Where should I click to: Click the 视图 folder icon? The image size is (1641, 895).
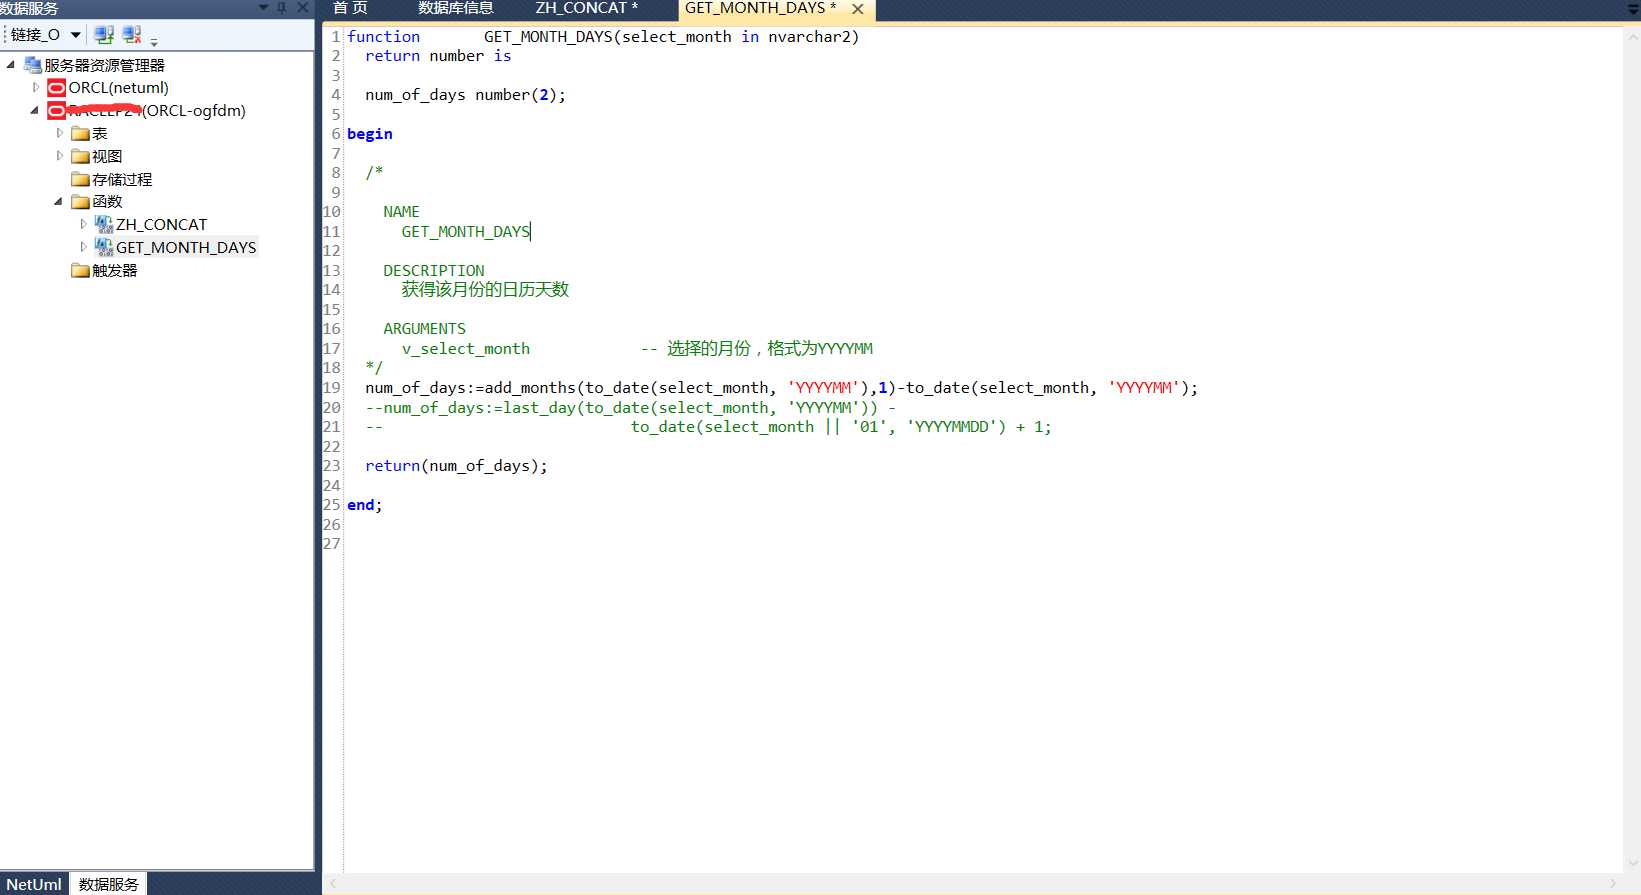click(x=81, y=156)
